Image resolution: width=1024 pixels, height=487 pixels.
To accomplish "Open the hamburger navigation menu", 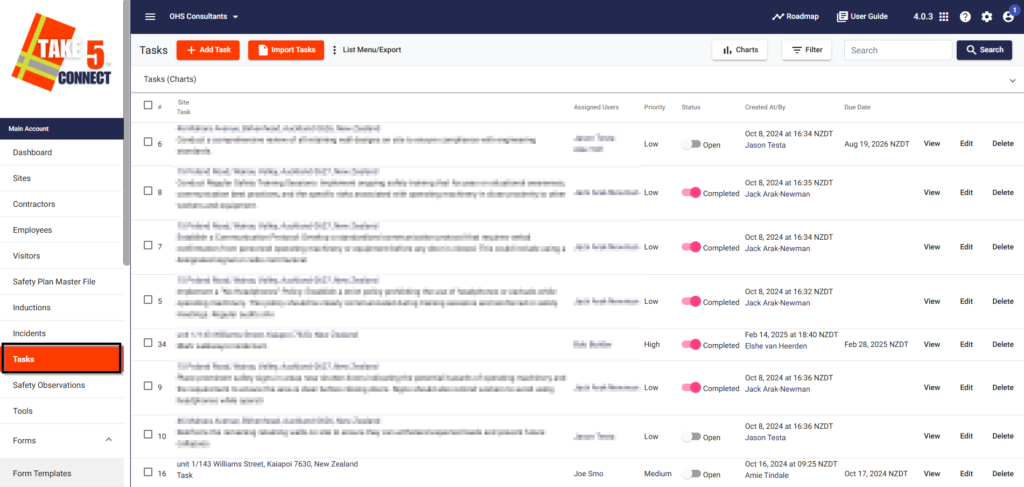I will [150, 16].
